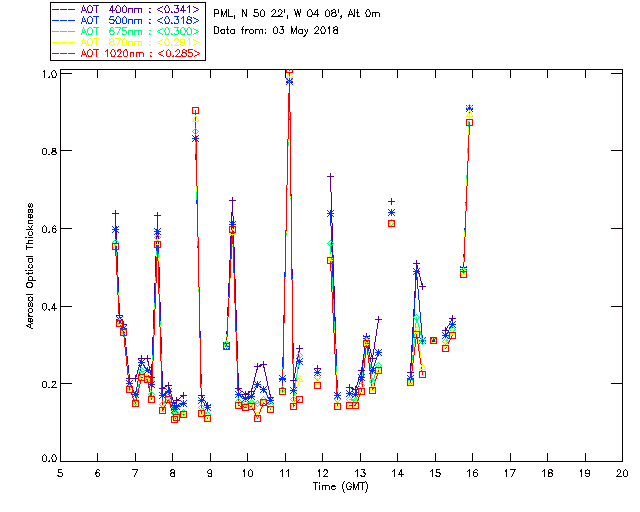
Task: Click the 0.0 tick label on y-axis
Action: pyautogui.click(x=48, y=461)
